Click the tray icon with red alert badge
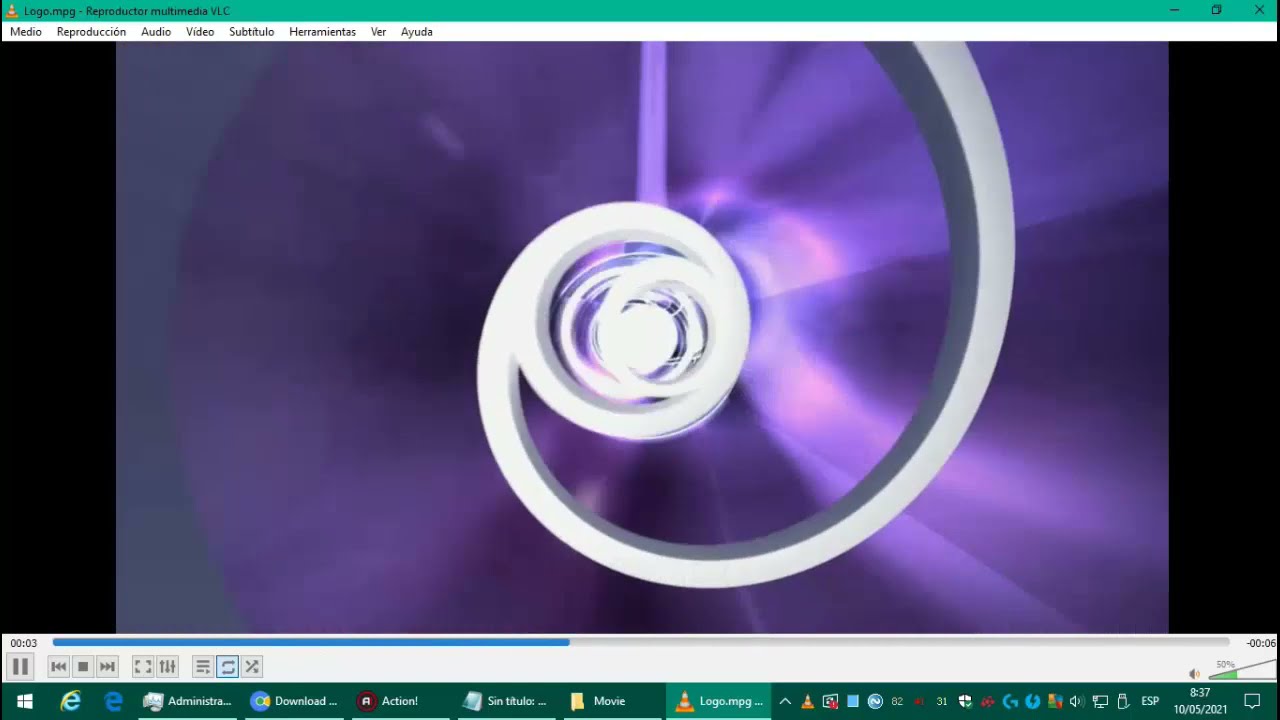Image resolution: width=1280 pixels, height=720 pixels. (830, 701)
